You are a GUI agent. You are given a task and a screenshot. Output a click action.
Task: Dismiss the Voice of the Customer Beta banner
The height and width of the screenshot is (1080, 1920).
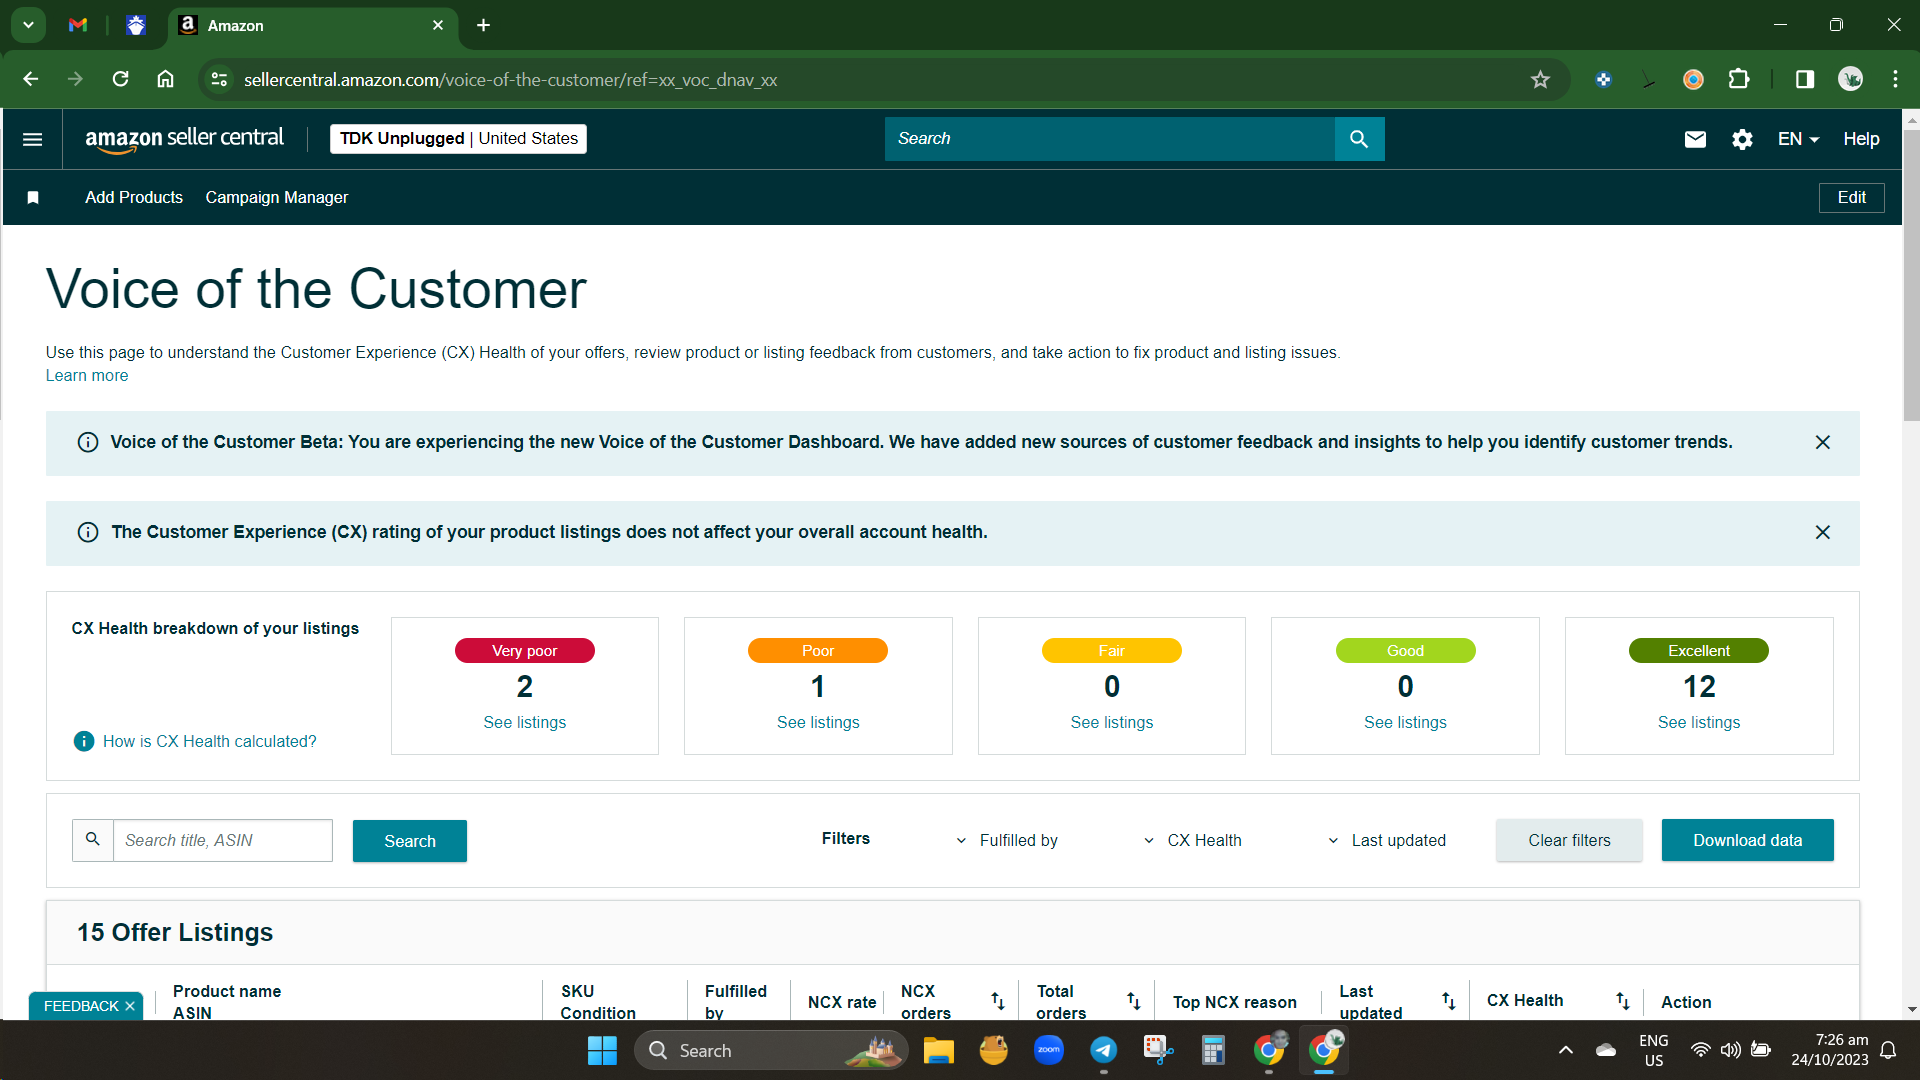coord(1823,442)
